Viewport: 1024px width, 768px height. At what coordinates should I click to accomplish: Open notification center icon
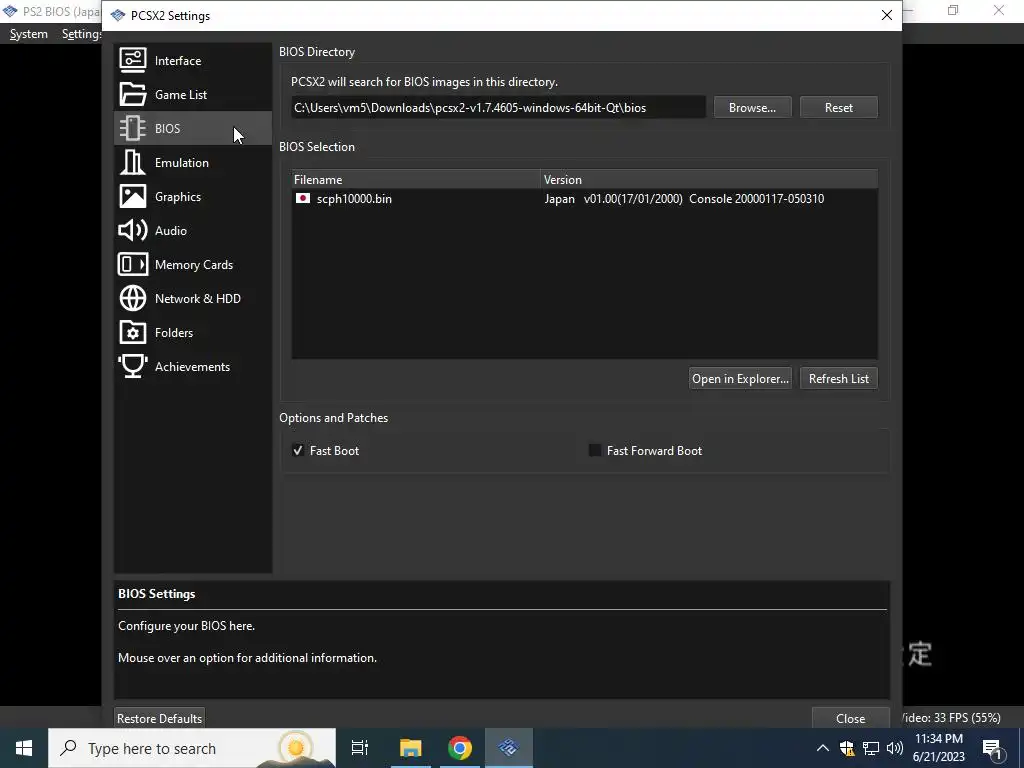pos(992,748)
